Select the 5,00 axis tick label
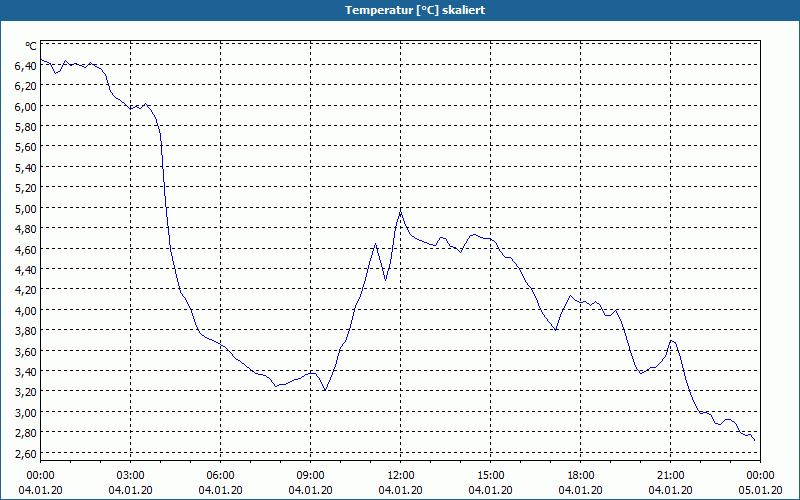Viewport: 800px width, 500px height. [26, 208]
